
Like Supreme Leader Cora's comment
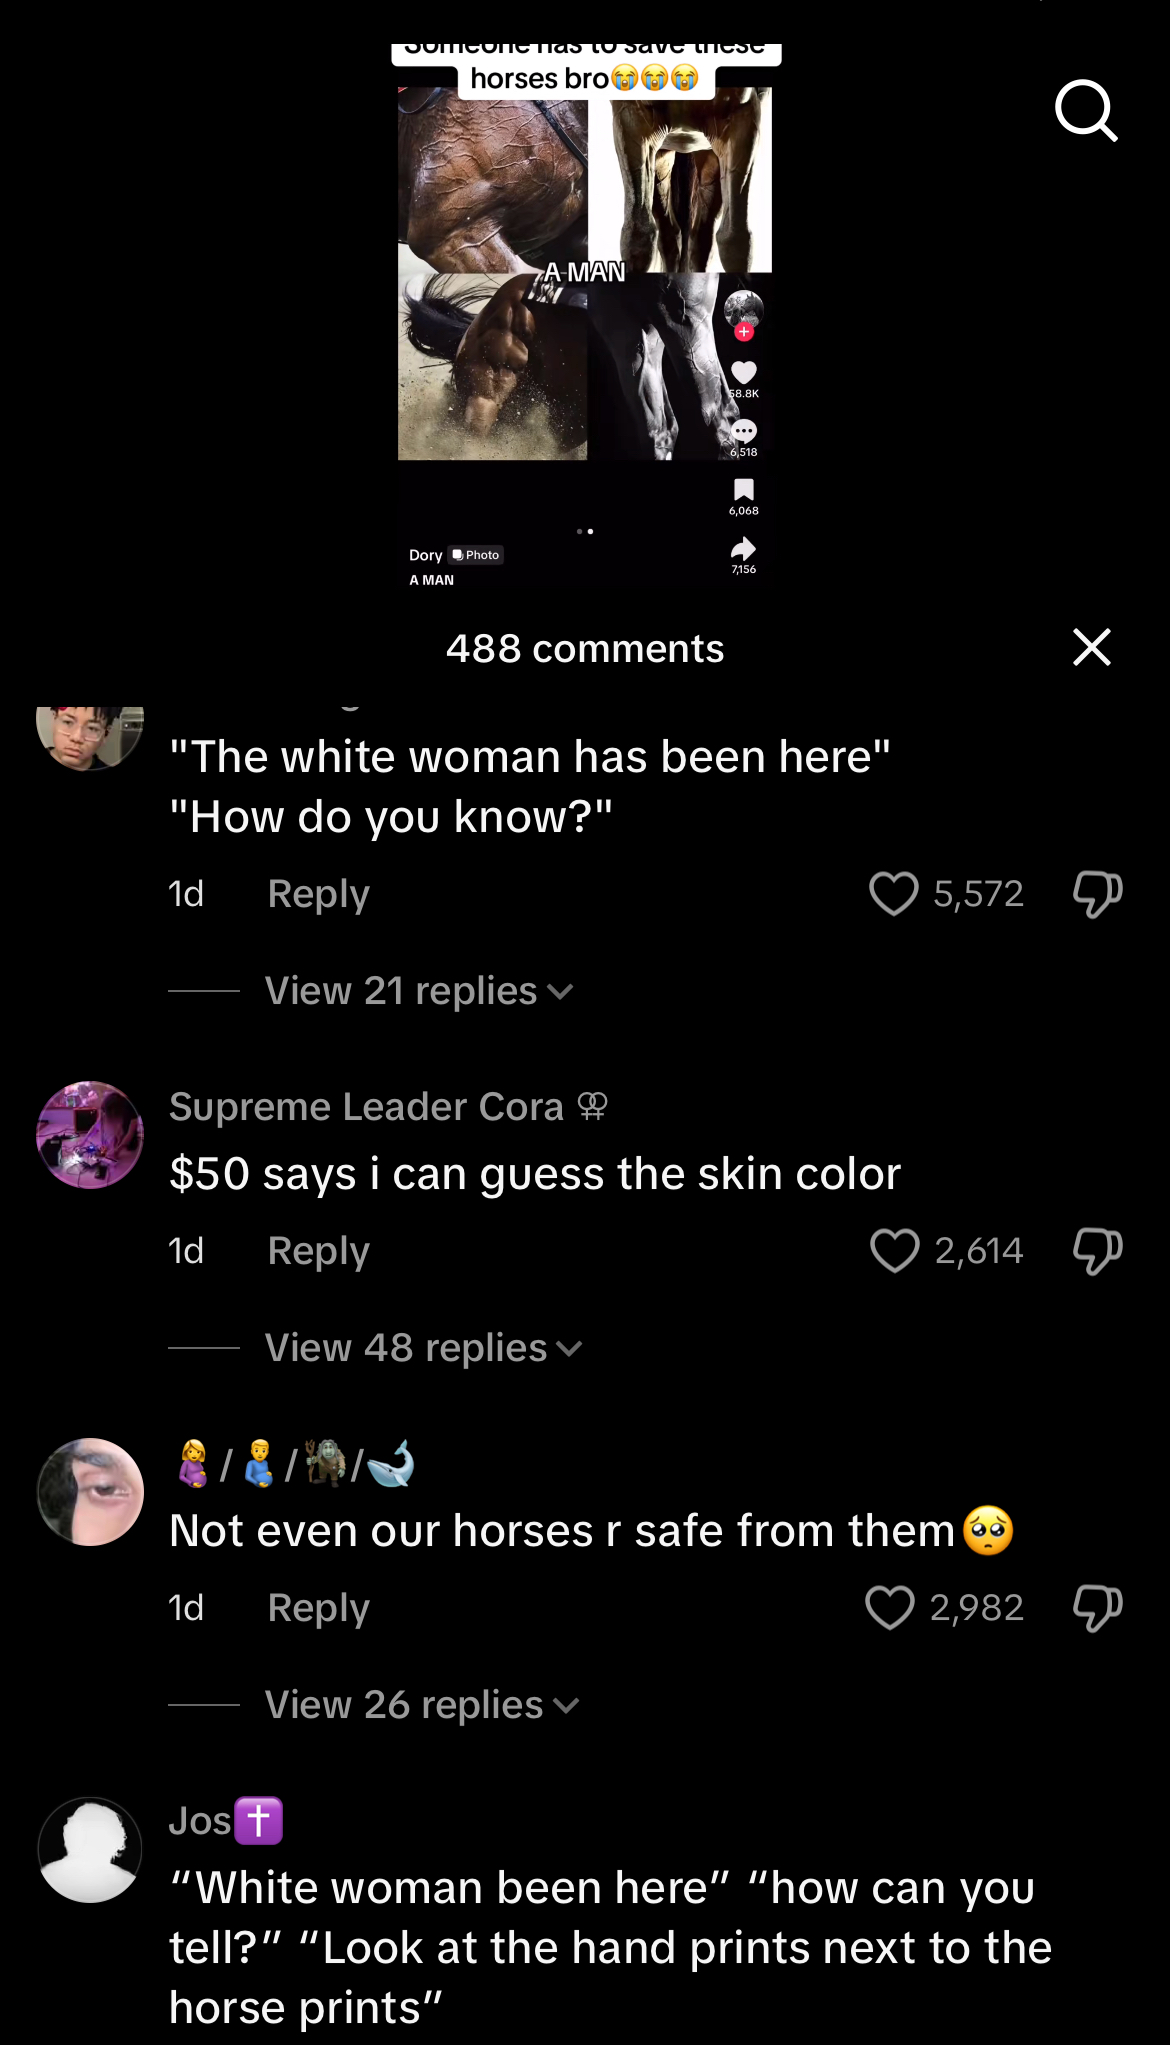(x=894, y=1250)
